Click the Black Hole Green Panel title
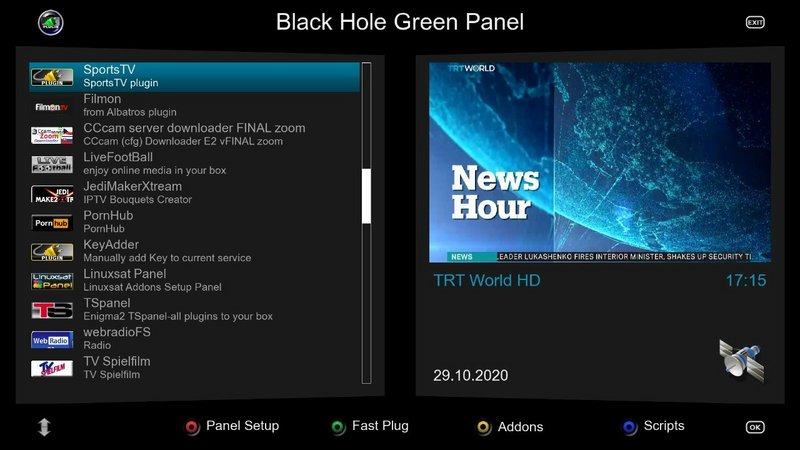This screenshot has height=450, width=800. (x=400, y=22)
